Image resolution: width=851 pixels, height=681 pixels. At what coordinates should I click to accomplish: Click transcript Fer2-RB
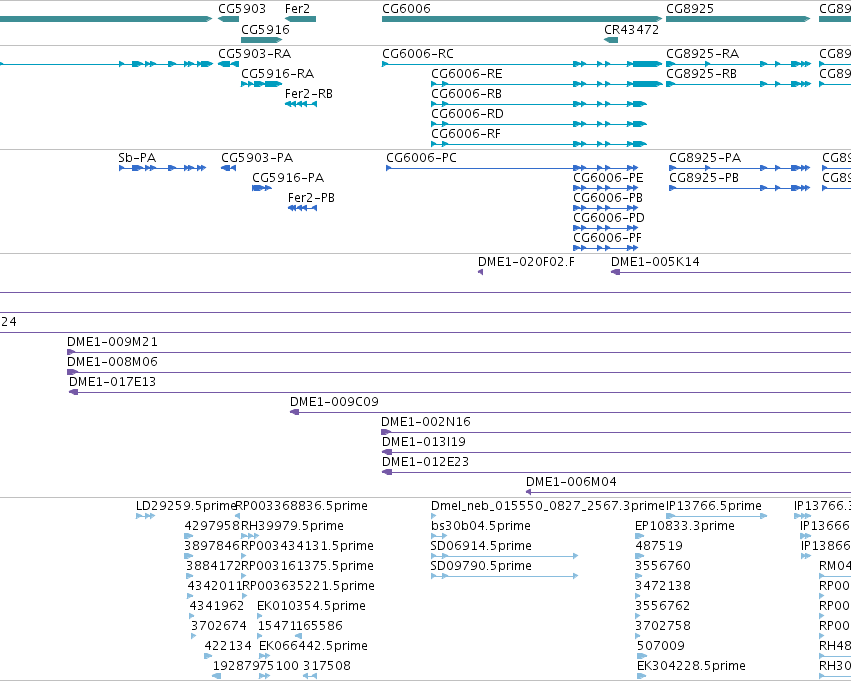click(x=309, y=94)
